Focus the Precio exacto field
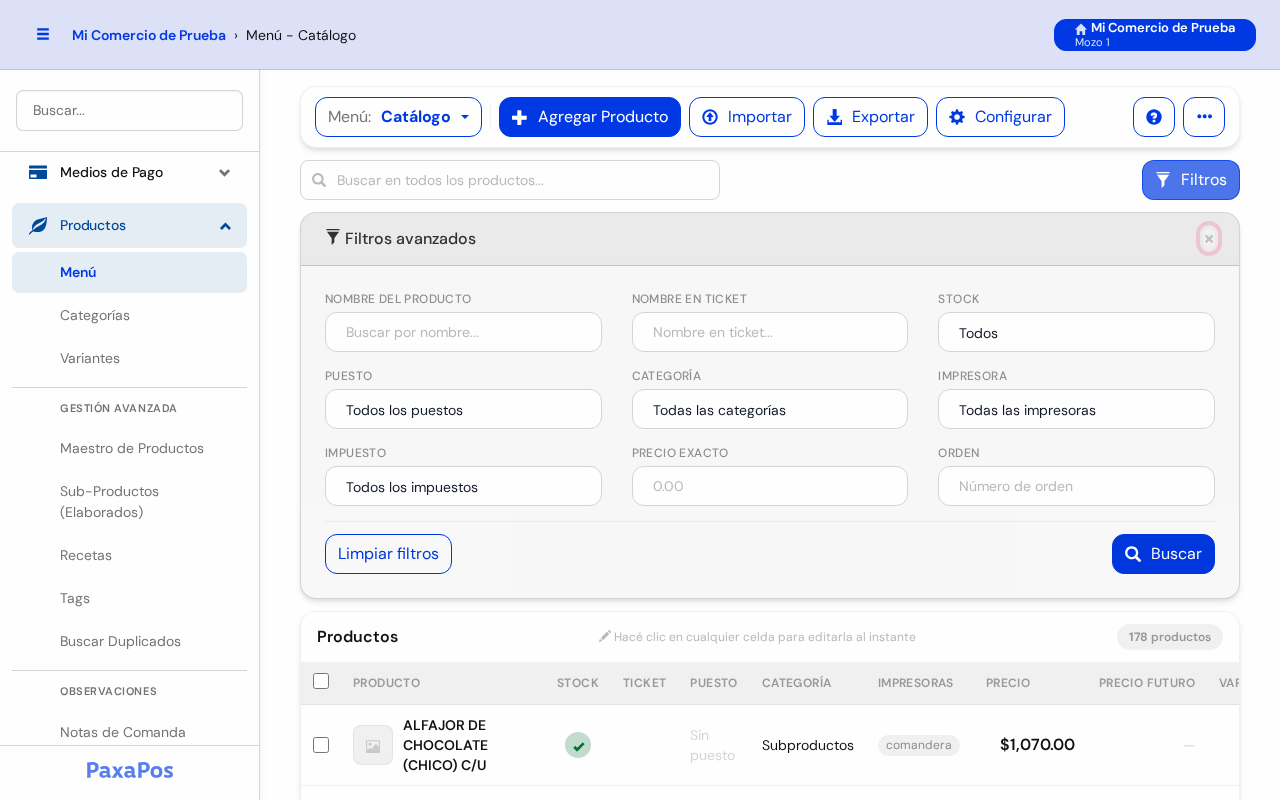The height and width of the screenshot is (800, 1280). (770, 486)
